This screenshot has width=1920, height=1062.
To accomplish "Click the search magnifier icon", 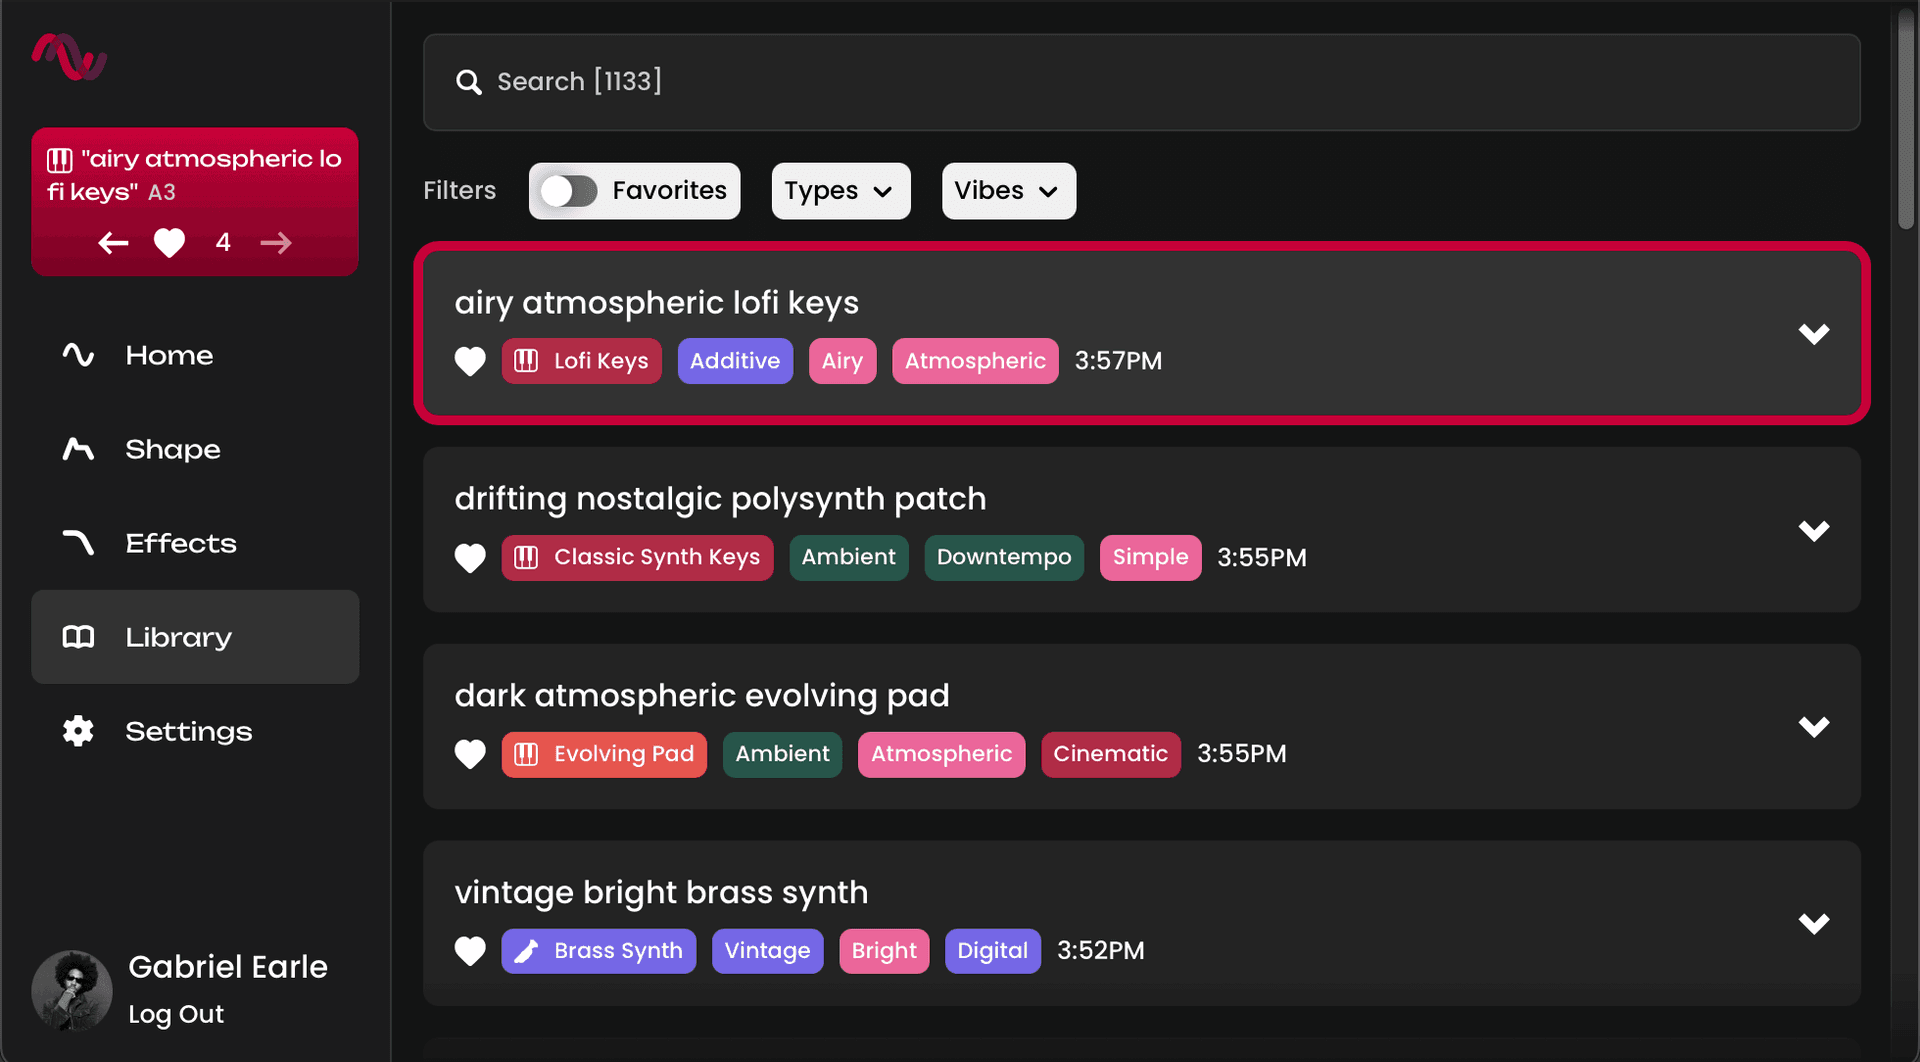I will click(468, 82).
